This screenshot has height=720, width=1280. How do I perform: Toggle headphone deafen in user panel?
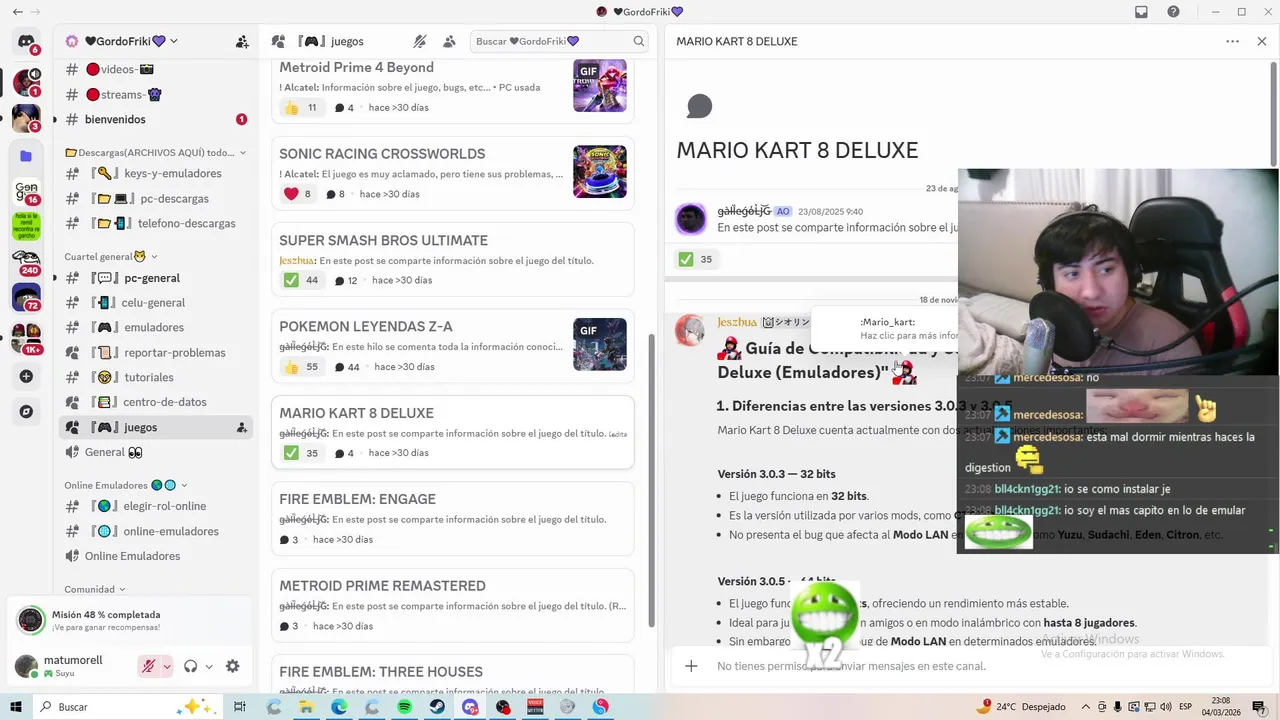[x=190, y=666]
